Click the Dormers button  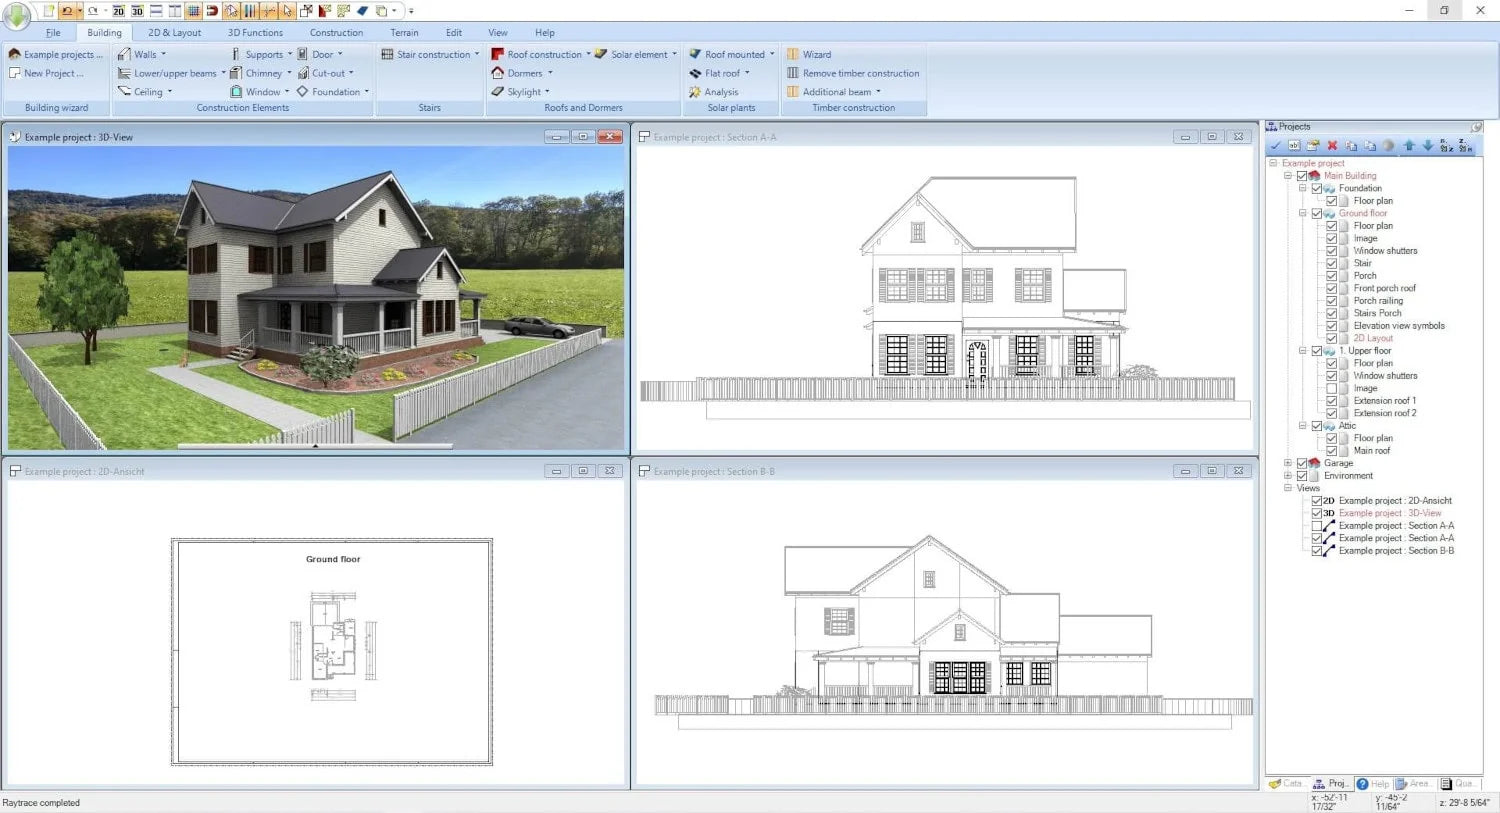(521, 73)
